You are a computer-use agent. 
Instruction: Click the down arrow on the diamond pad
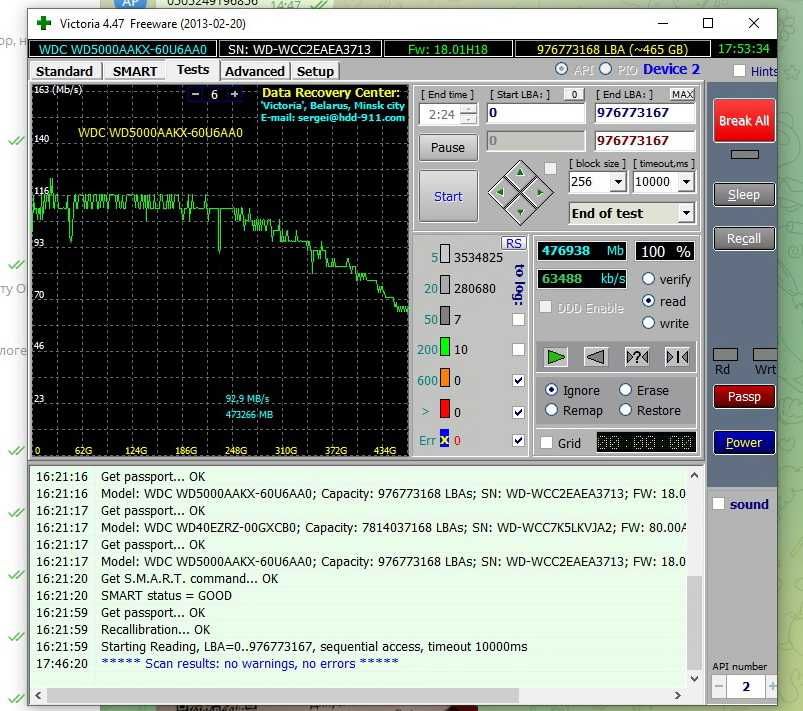[x=520, y=212]
